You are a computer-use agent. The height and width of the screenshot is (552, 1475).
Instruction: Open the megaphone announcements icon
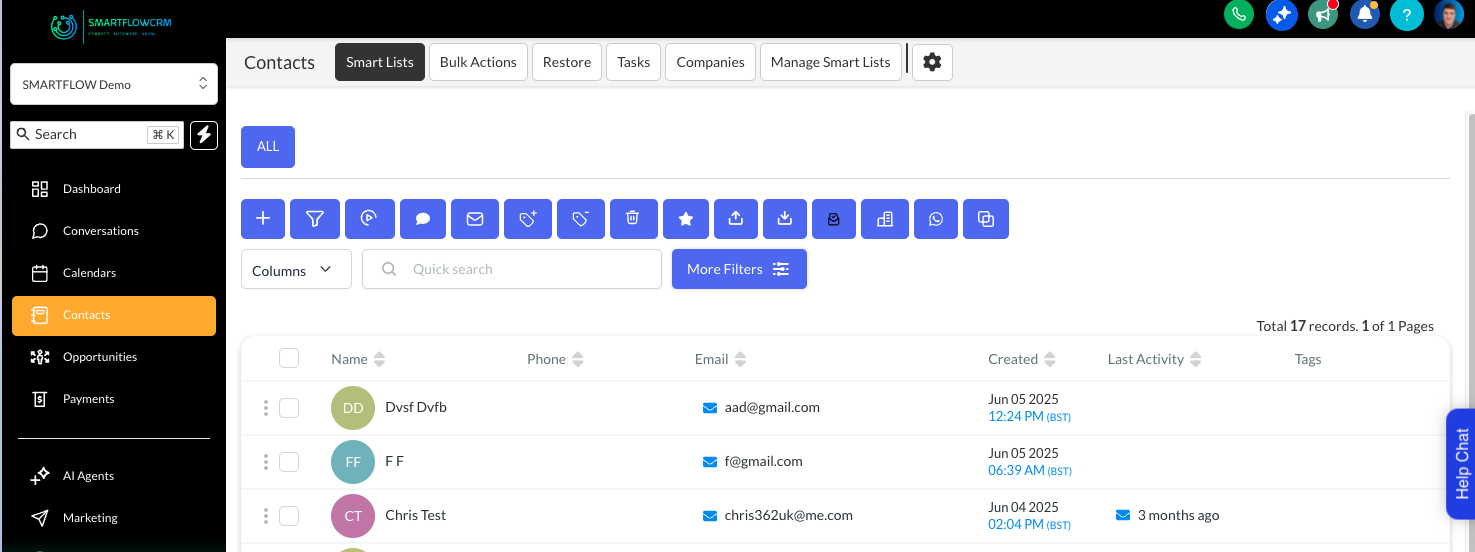(x=1323, y=15)
